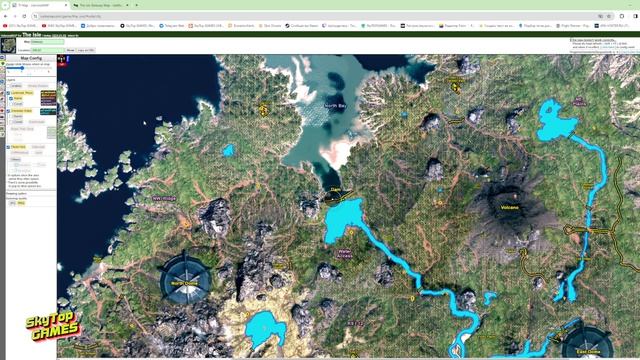Click the Volcano label on the map

(x=509, y=207)
